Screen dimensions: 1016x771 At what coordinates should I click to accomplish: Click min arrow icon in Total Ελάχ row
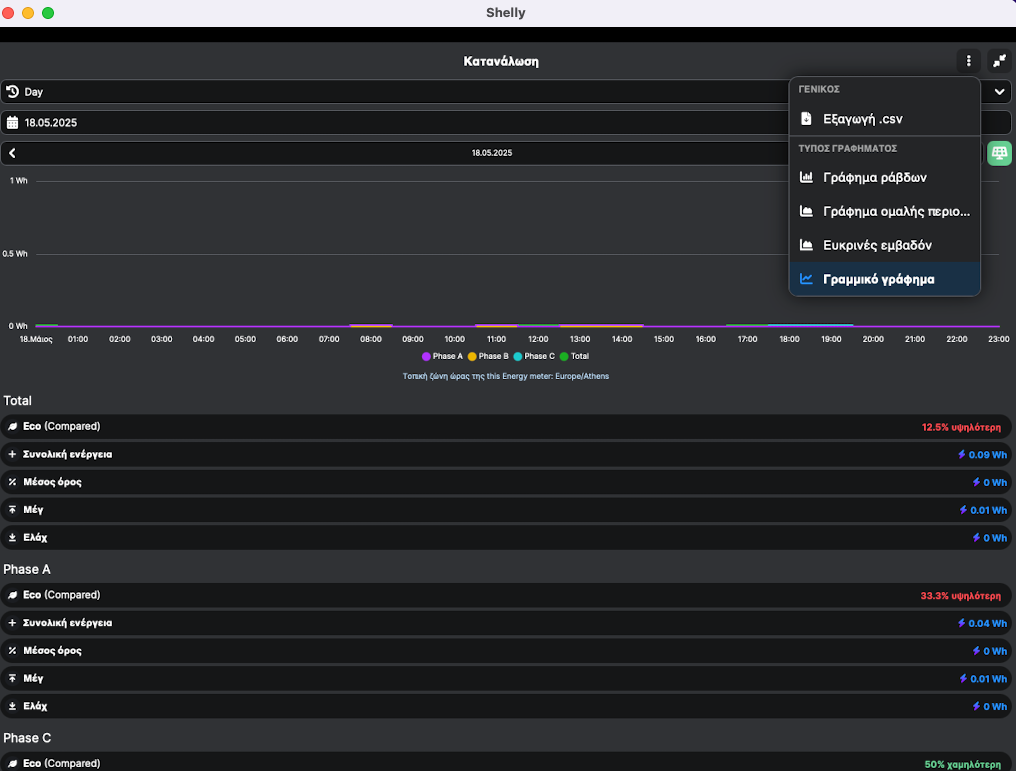pyautogui.click(x=12, y=538)
